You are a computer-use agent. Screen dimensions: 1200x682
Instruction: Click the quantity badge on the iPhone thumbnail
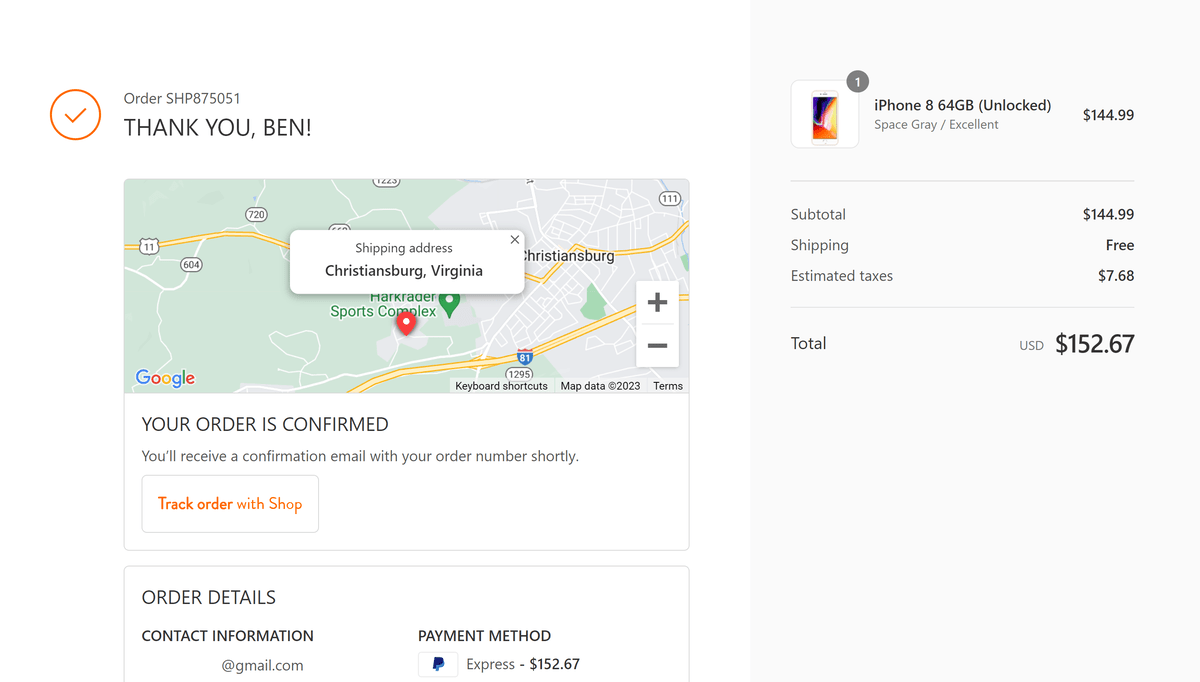point(857,81)
